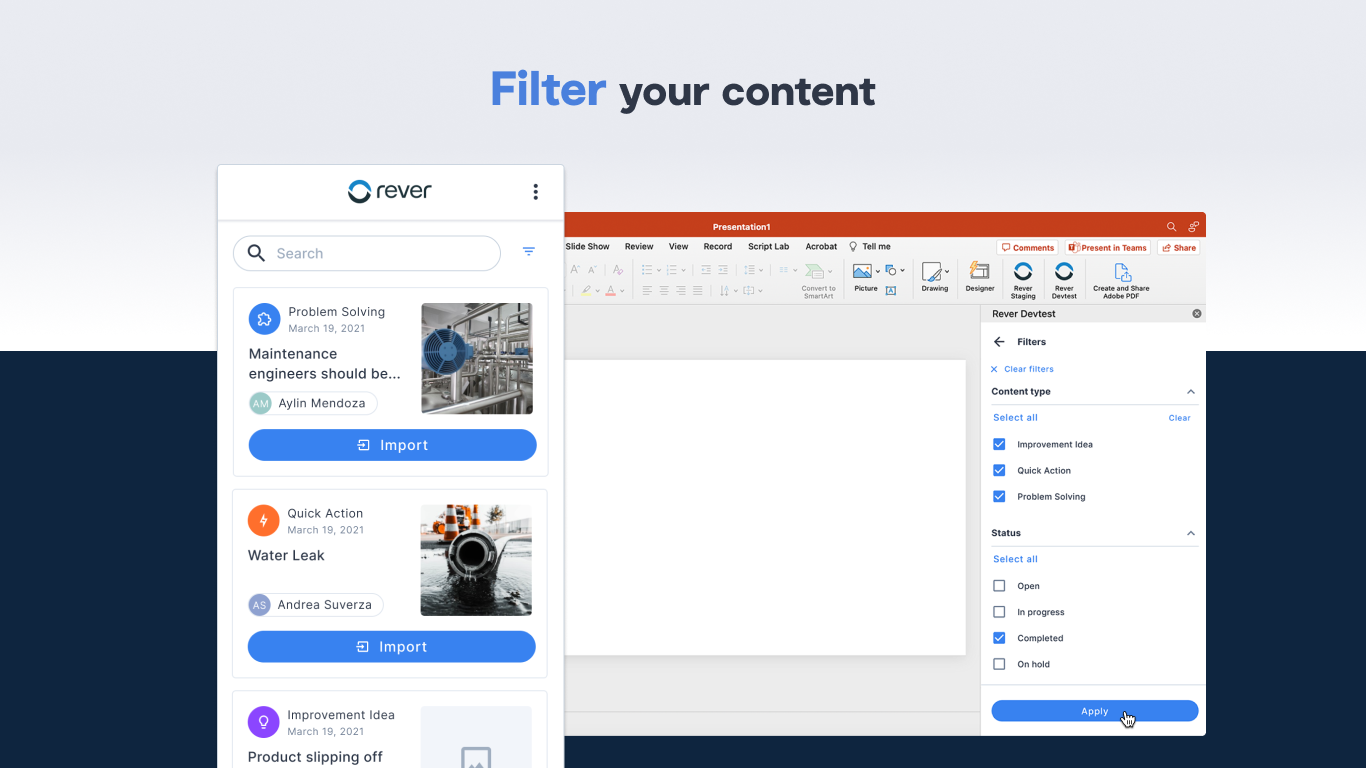Open the Script Lab tab
Image resolution: width=1366 pixels, height=768 pixels.
coord(769,246)
